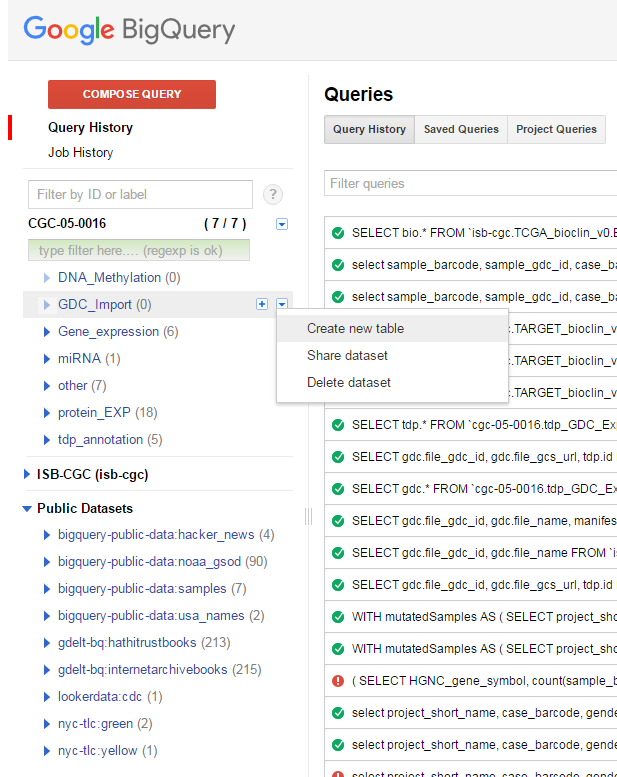Expand the nyc-tlc:yellow triangle
The image size is (617, 777).
coord(47,751)
